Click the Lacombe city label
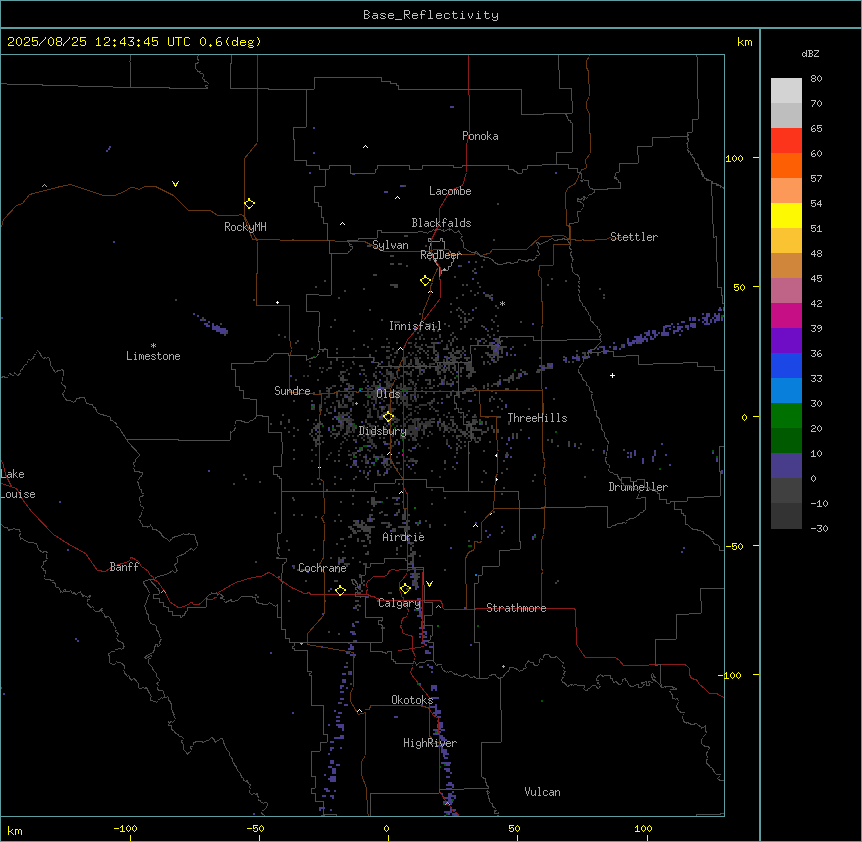 [x=450, y=191]
